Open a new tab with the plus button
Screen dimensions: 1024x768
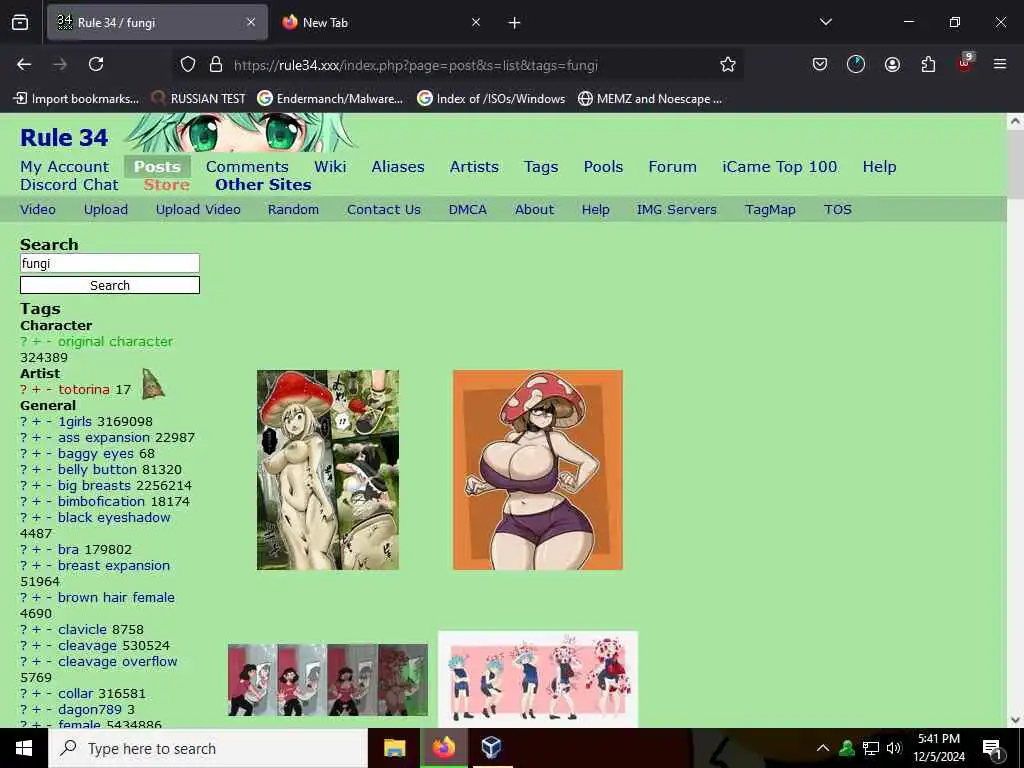[x=515, y=23]
